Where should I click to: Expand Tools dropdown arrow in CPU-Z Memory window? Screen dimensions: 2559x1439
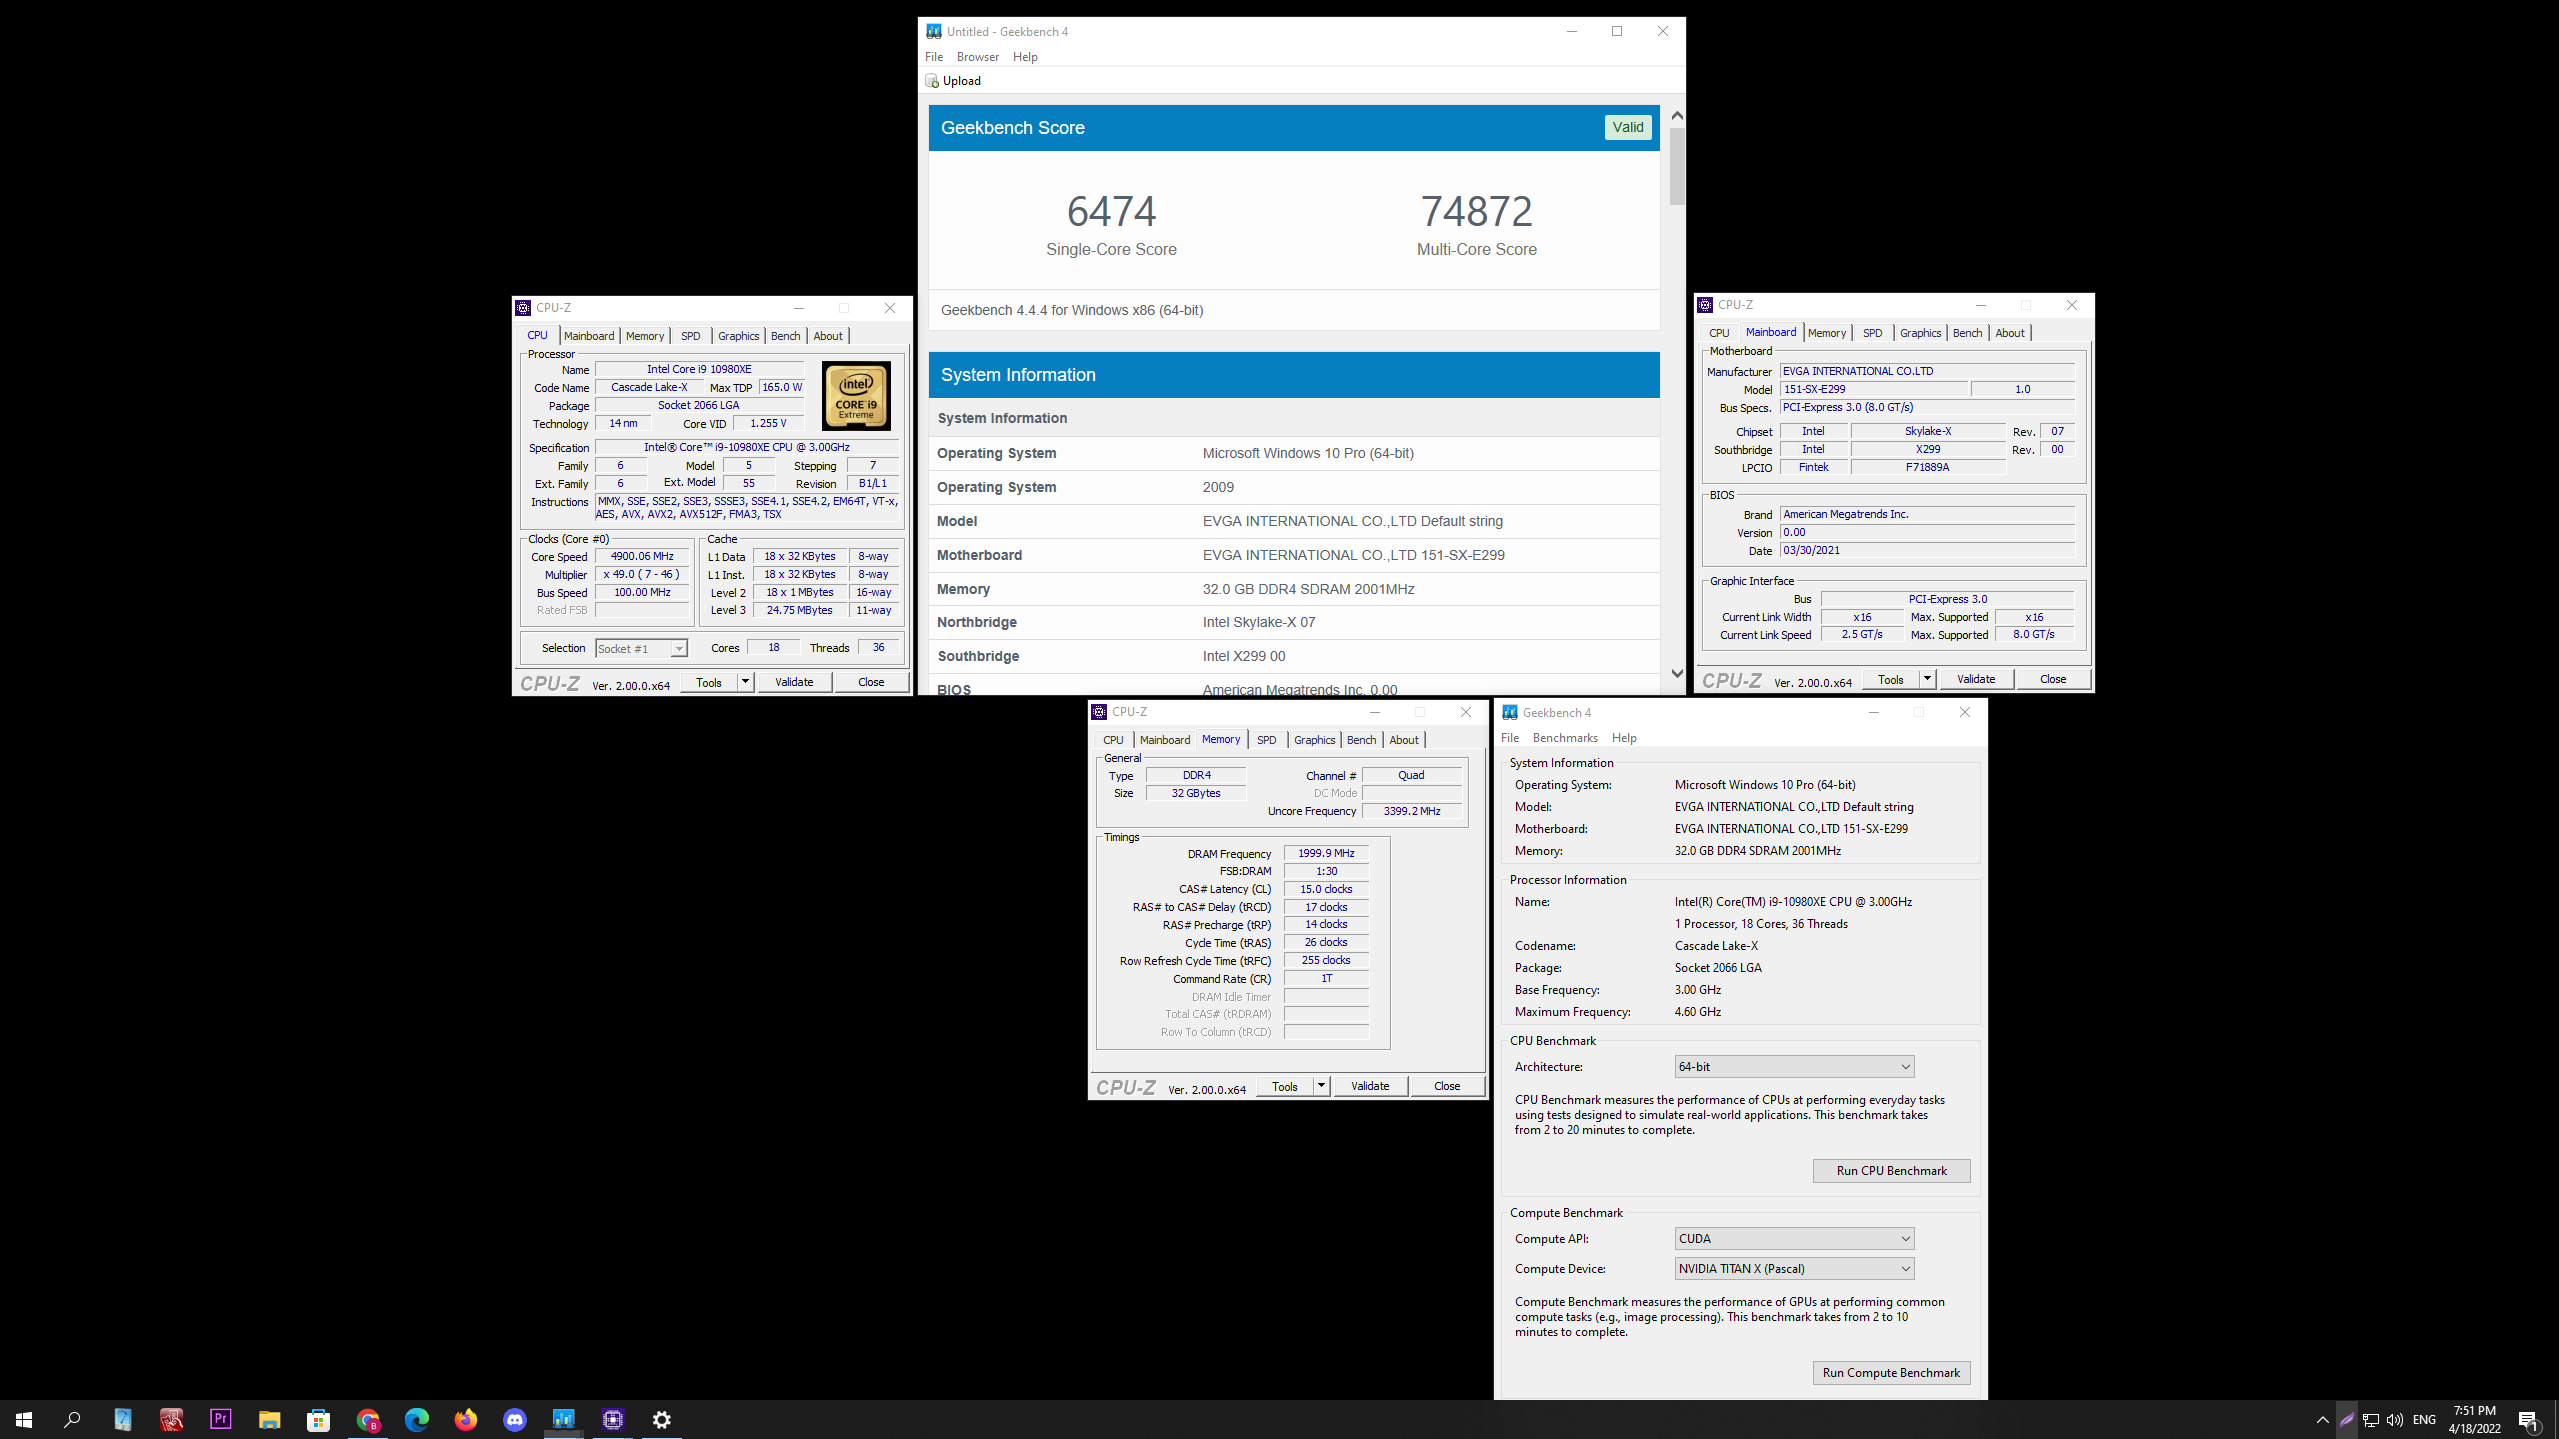tap(1321, 1086)
